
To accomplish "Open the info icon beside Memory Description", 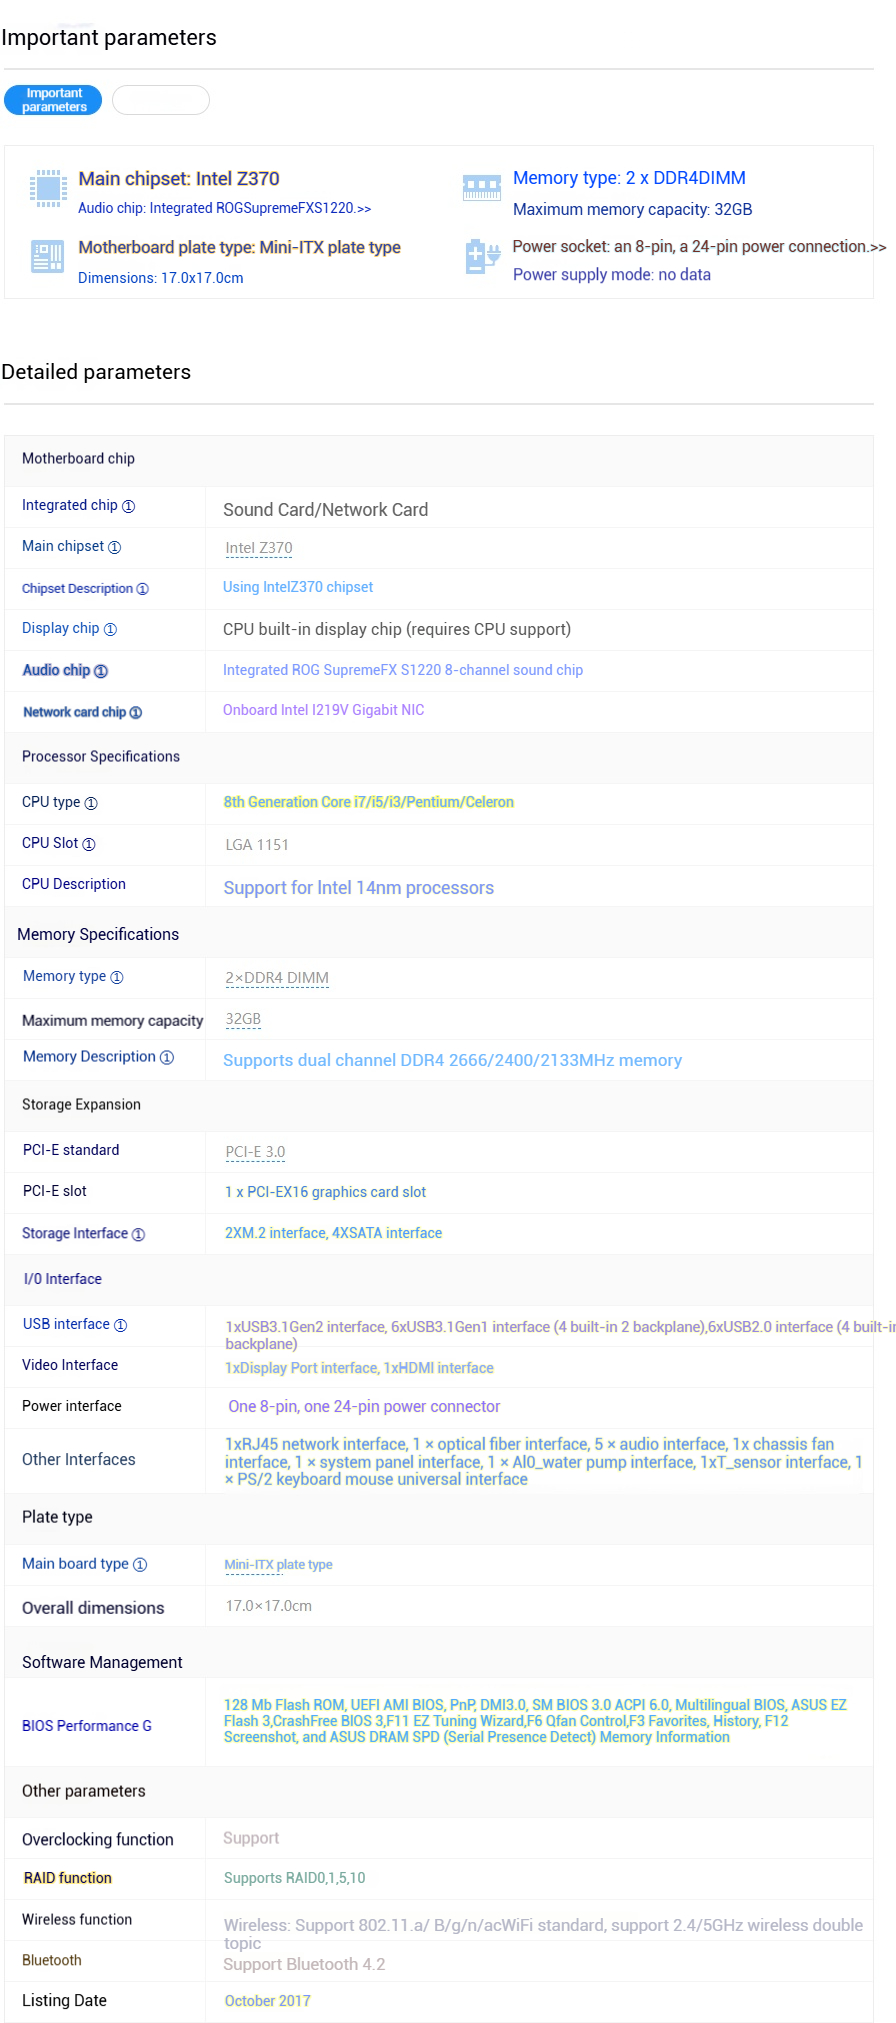I will pyautogui.click(x=167, y=1057).
